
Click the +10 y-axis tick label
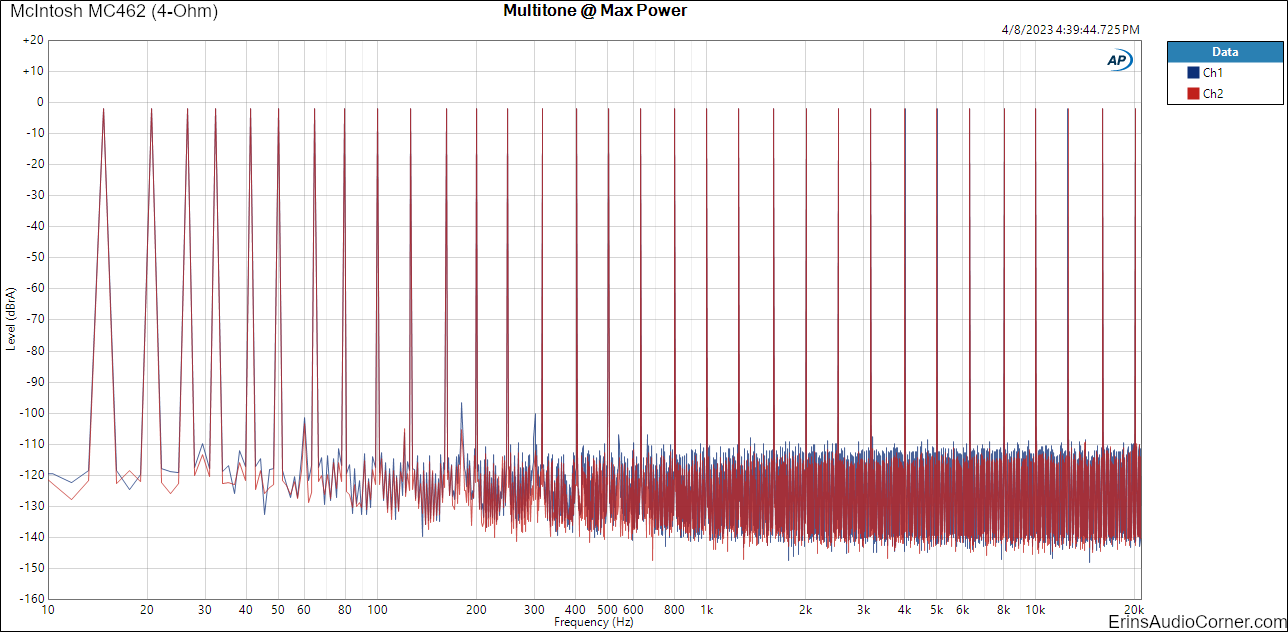tap(33, 71)
